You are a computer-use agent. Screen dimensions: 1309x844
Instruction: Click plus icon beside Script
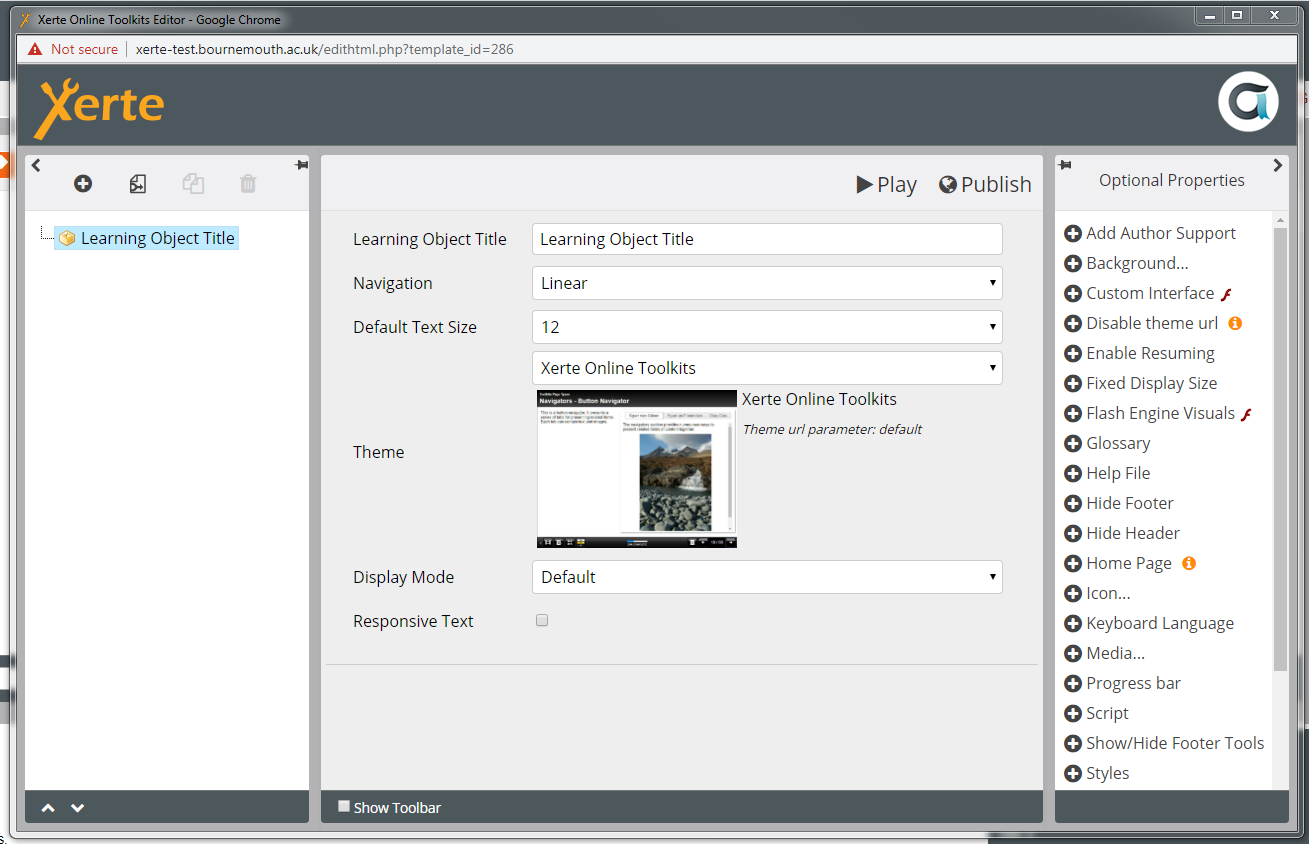[1073, 713]
